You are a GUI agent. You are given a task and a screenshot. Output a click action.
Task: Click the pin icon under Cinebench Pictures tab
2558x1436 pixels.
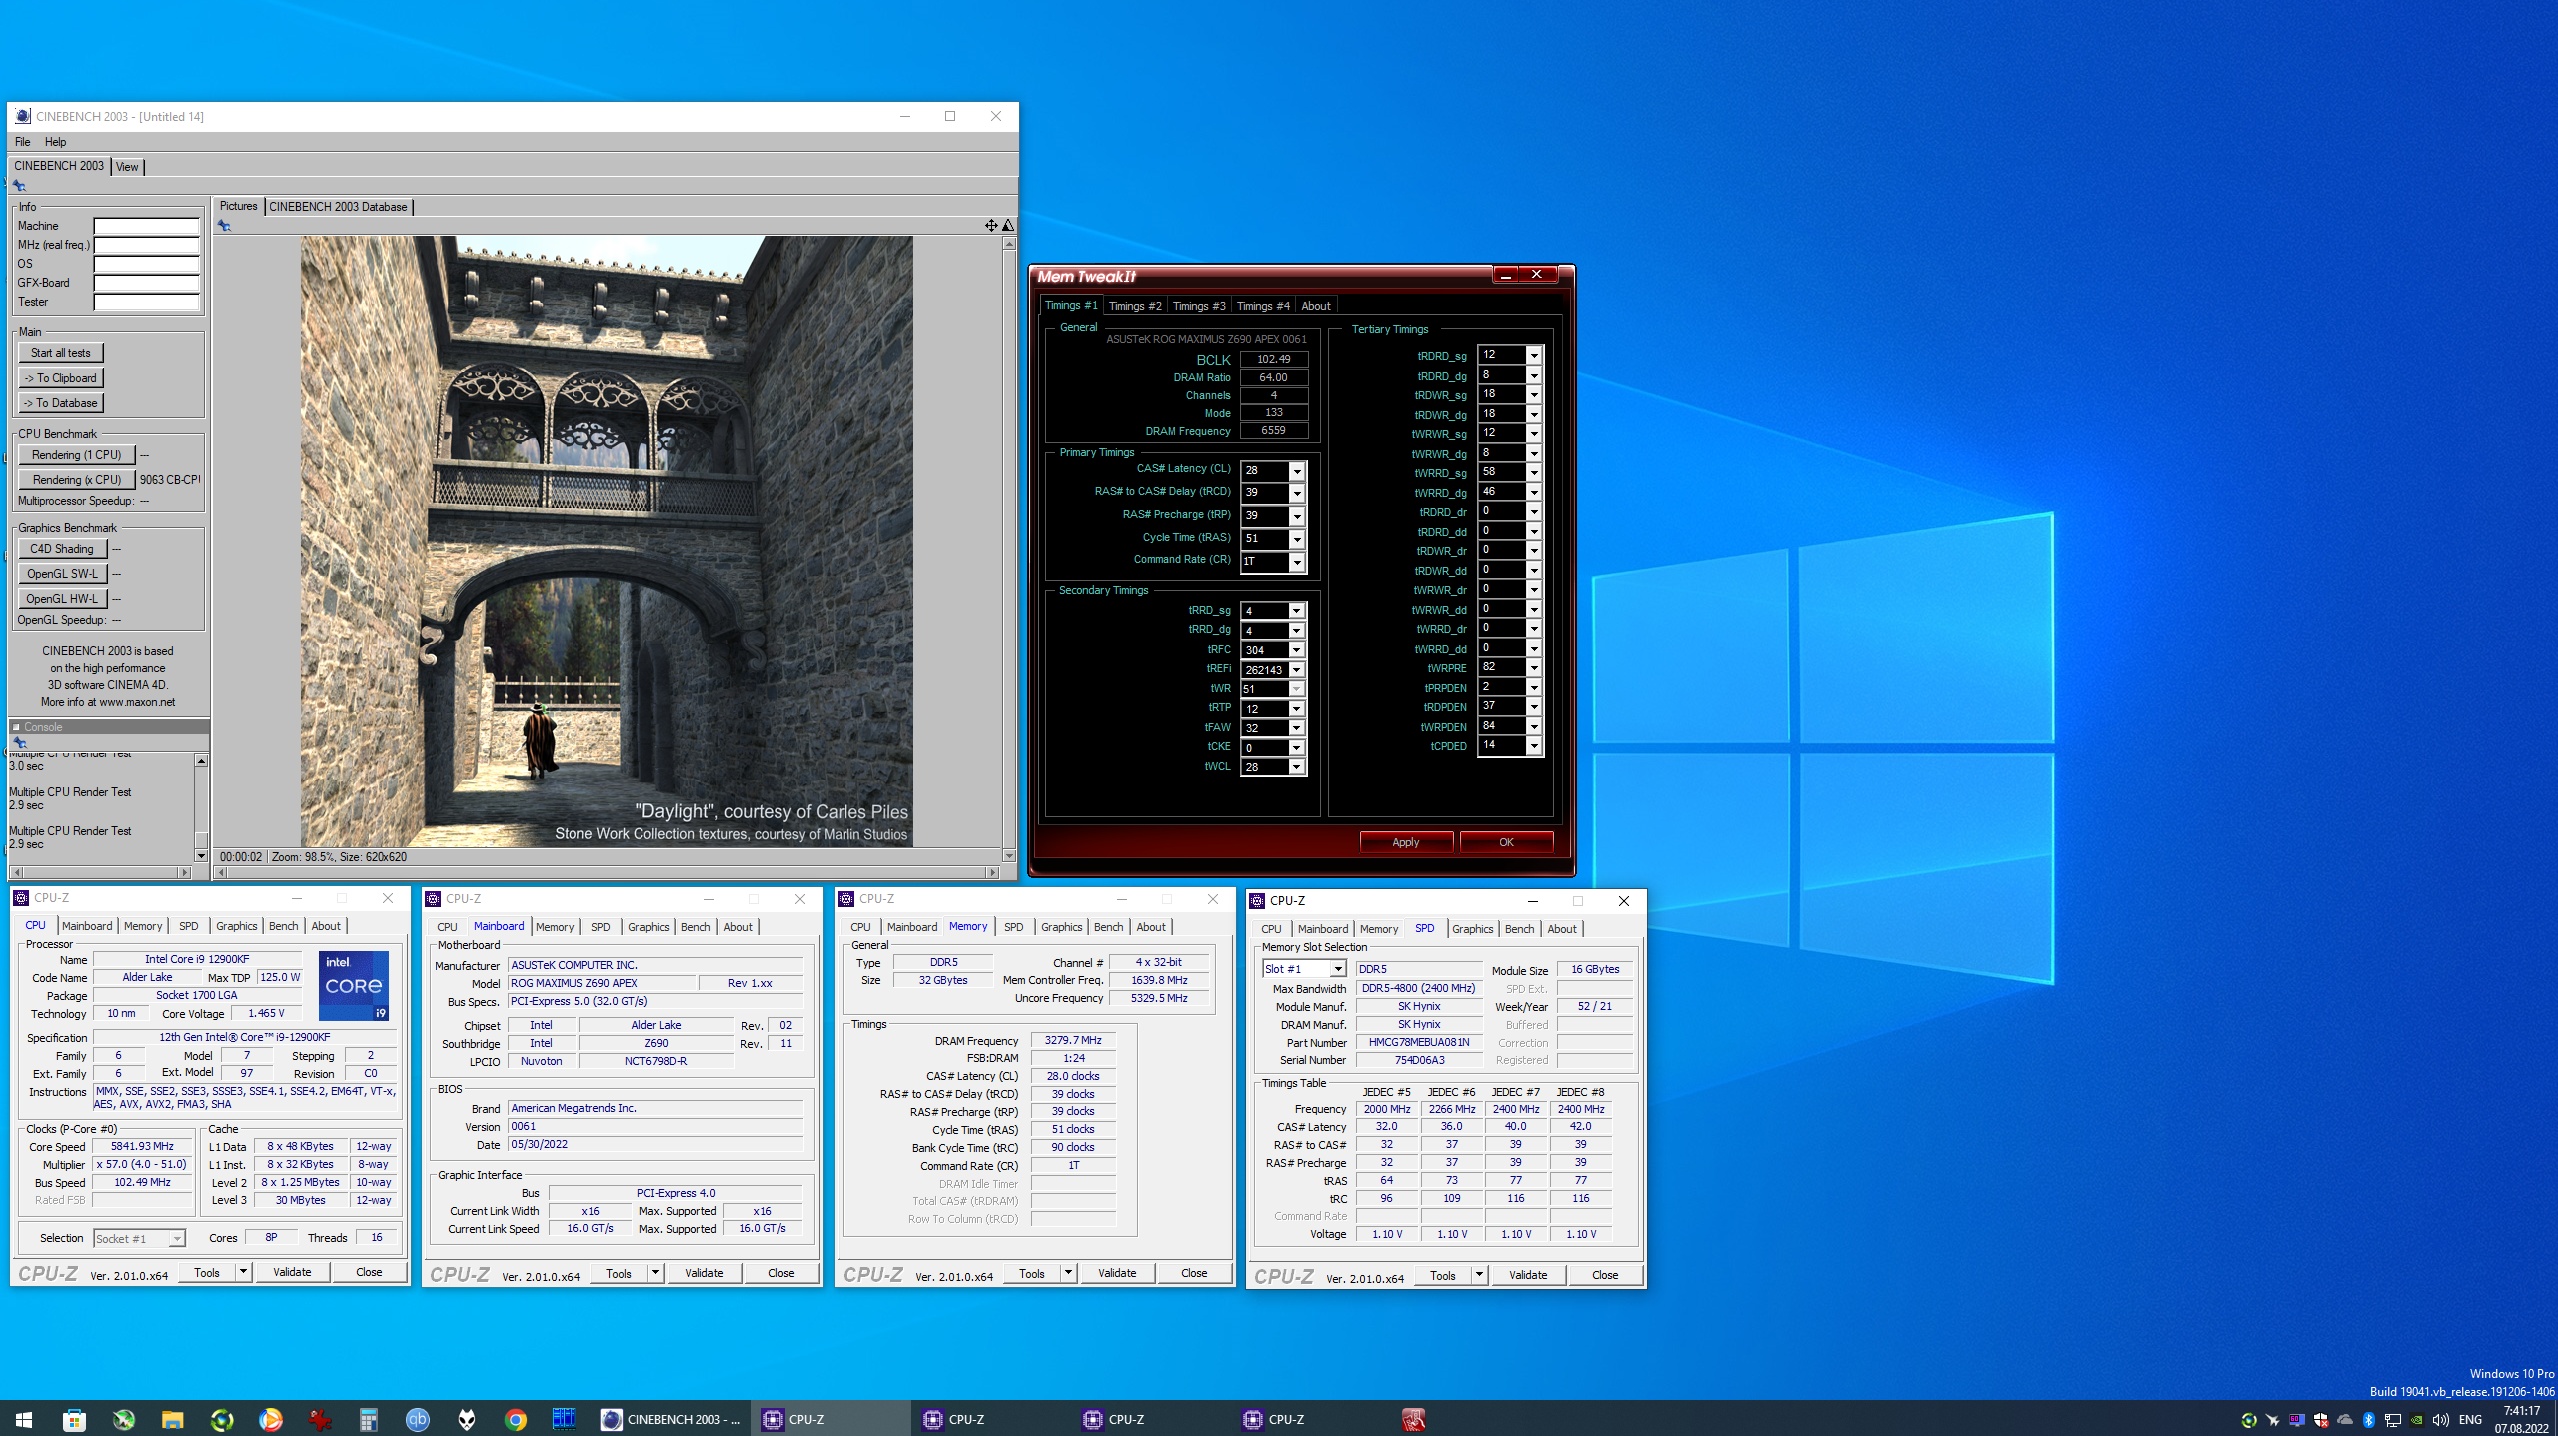pyautogui.click(x=224, y=226)
